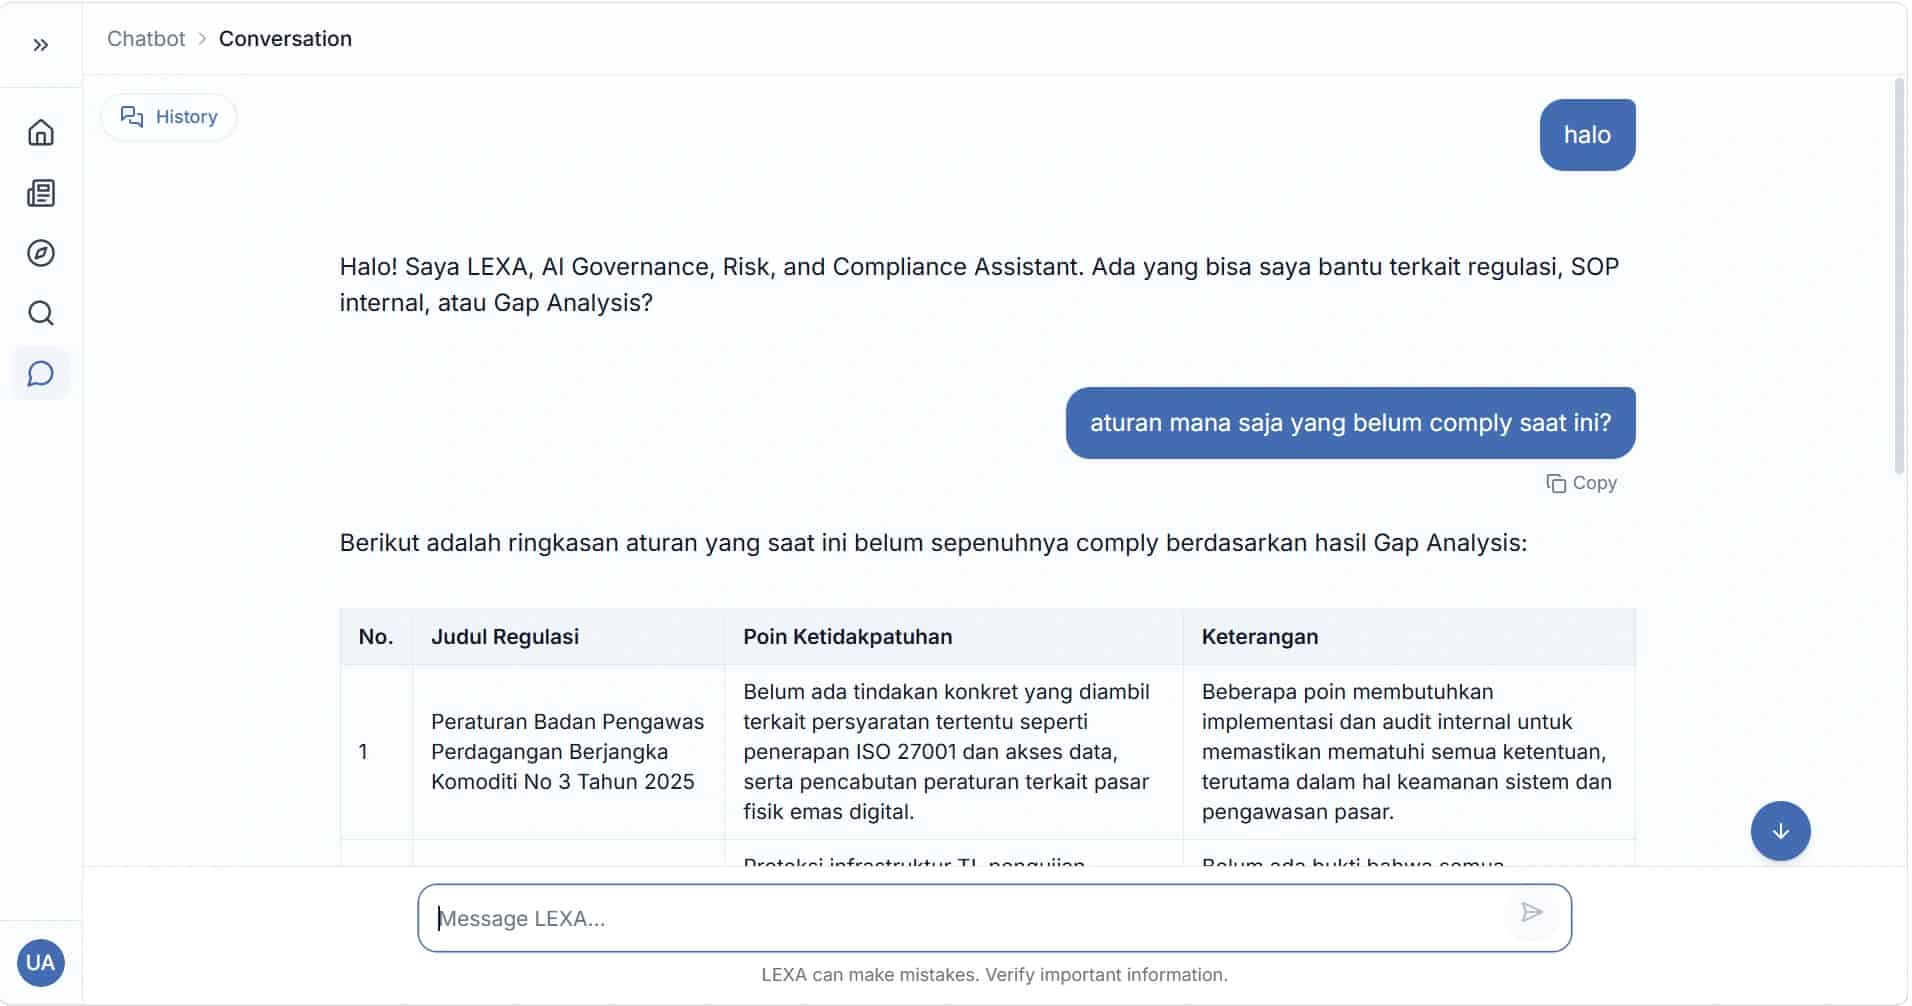1912x1006 pixels.
Task: Open the Home icon in sidebar
Action: [41, 133]
